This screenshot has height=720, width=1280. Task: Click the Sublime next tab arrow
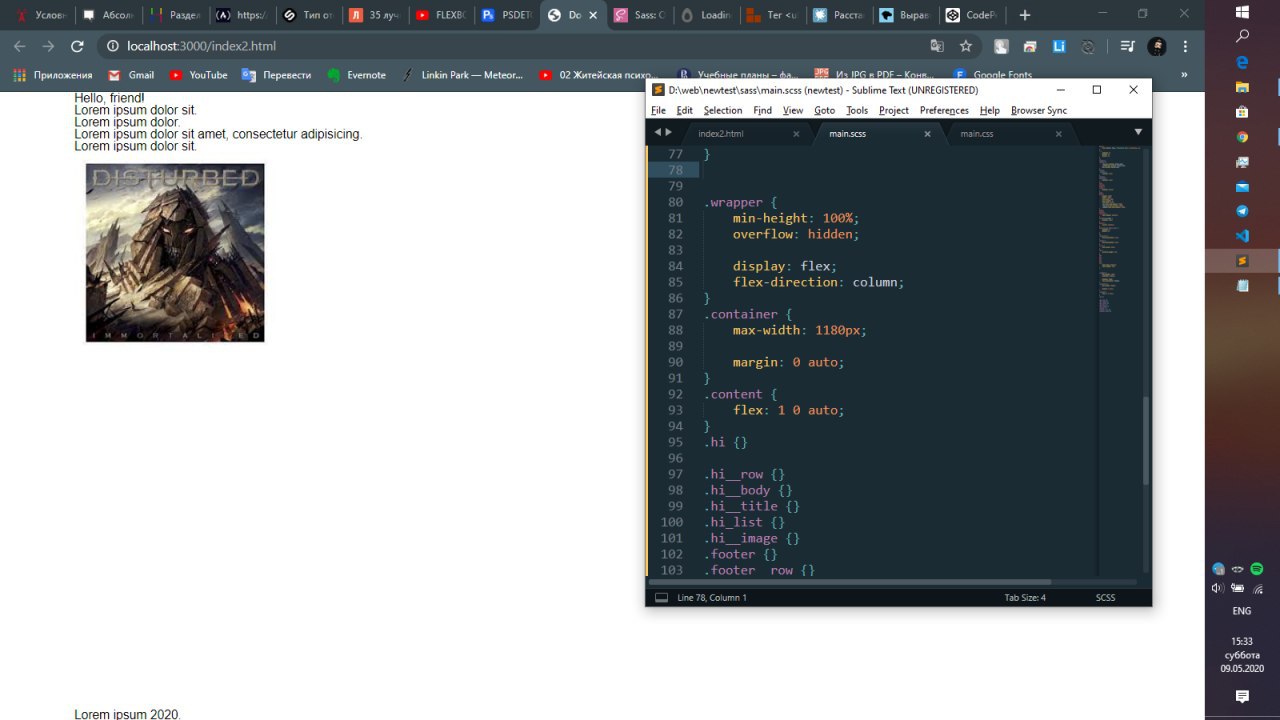(669, 132)
